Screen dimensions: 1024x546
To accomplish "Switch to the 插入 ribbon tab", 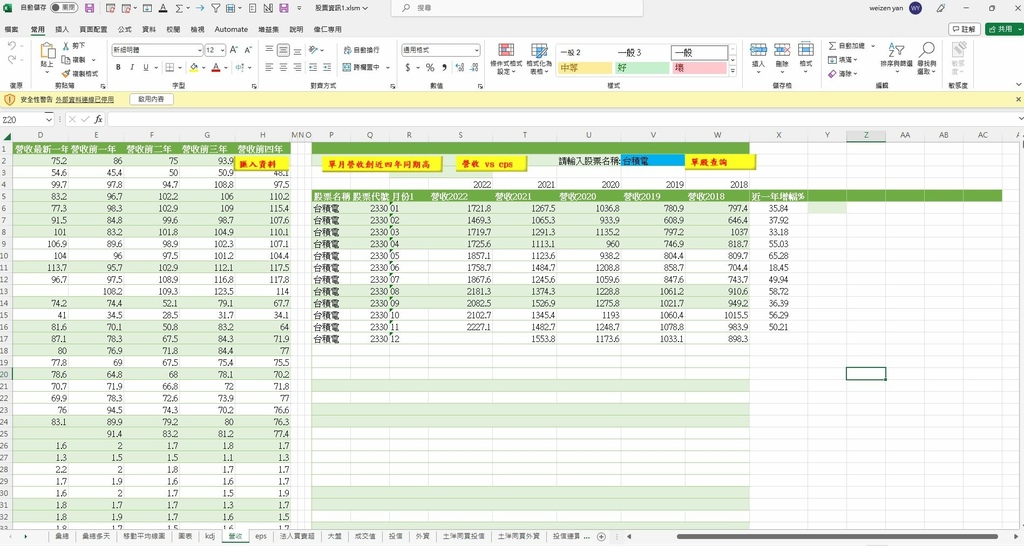I will click(62, 29).
